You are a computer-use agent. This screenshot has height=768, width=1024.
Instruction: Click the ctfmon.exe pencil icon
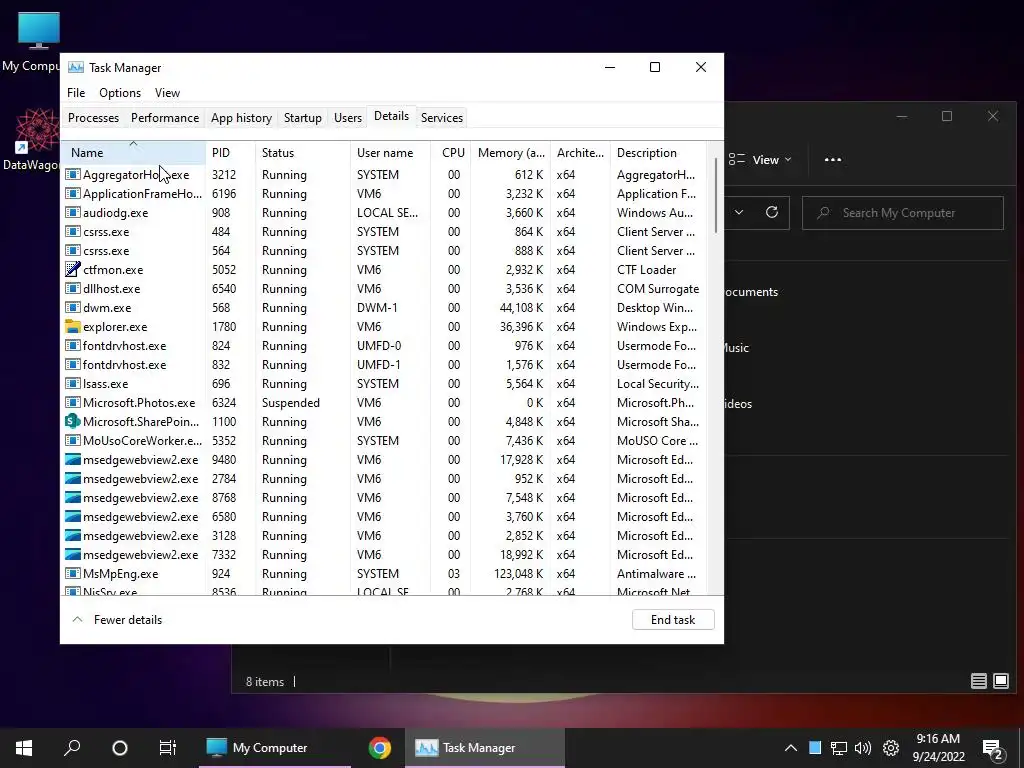72,270
